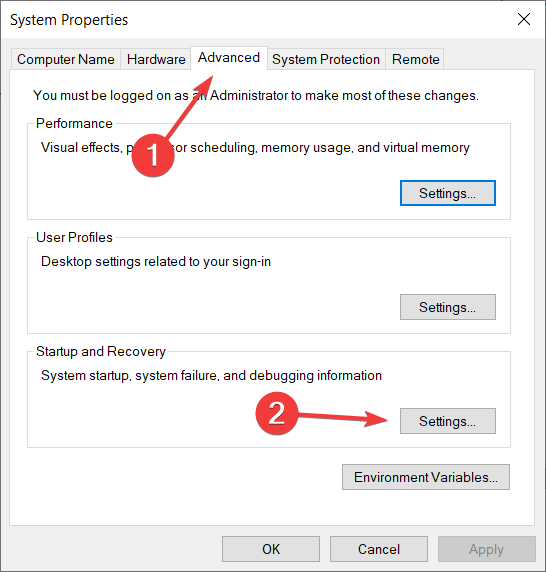Confirm with the OK button
Screen dimensions: 546x572
[271, 549]
